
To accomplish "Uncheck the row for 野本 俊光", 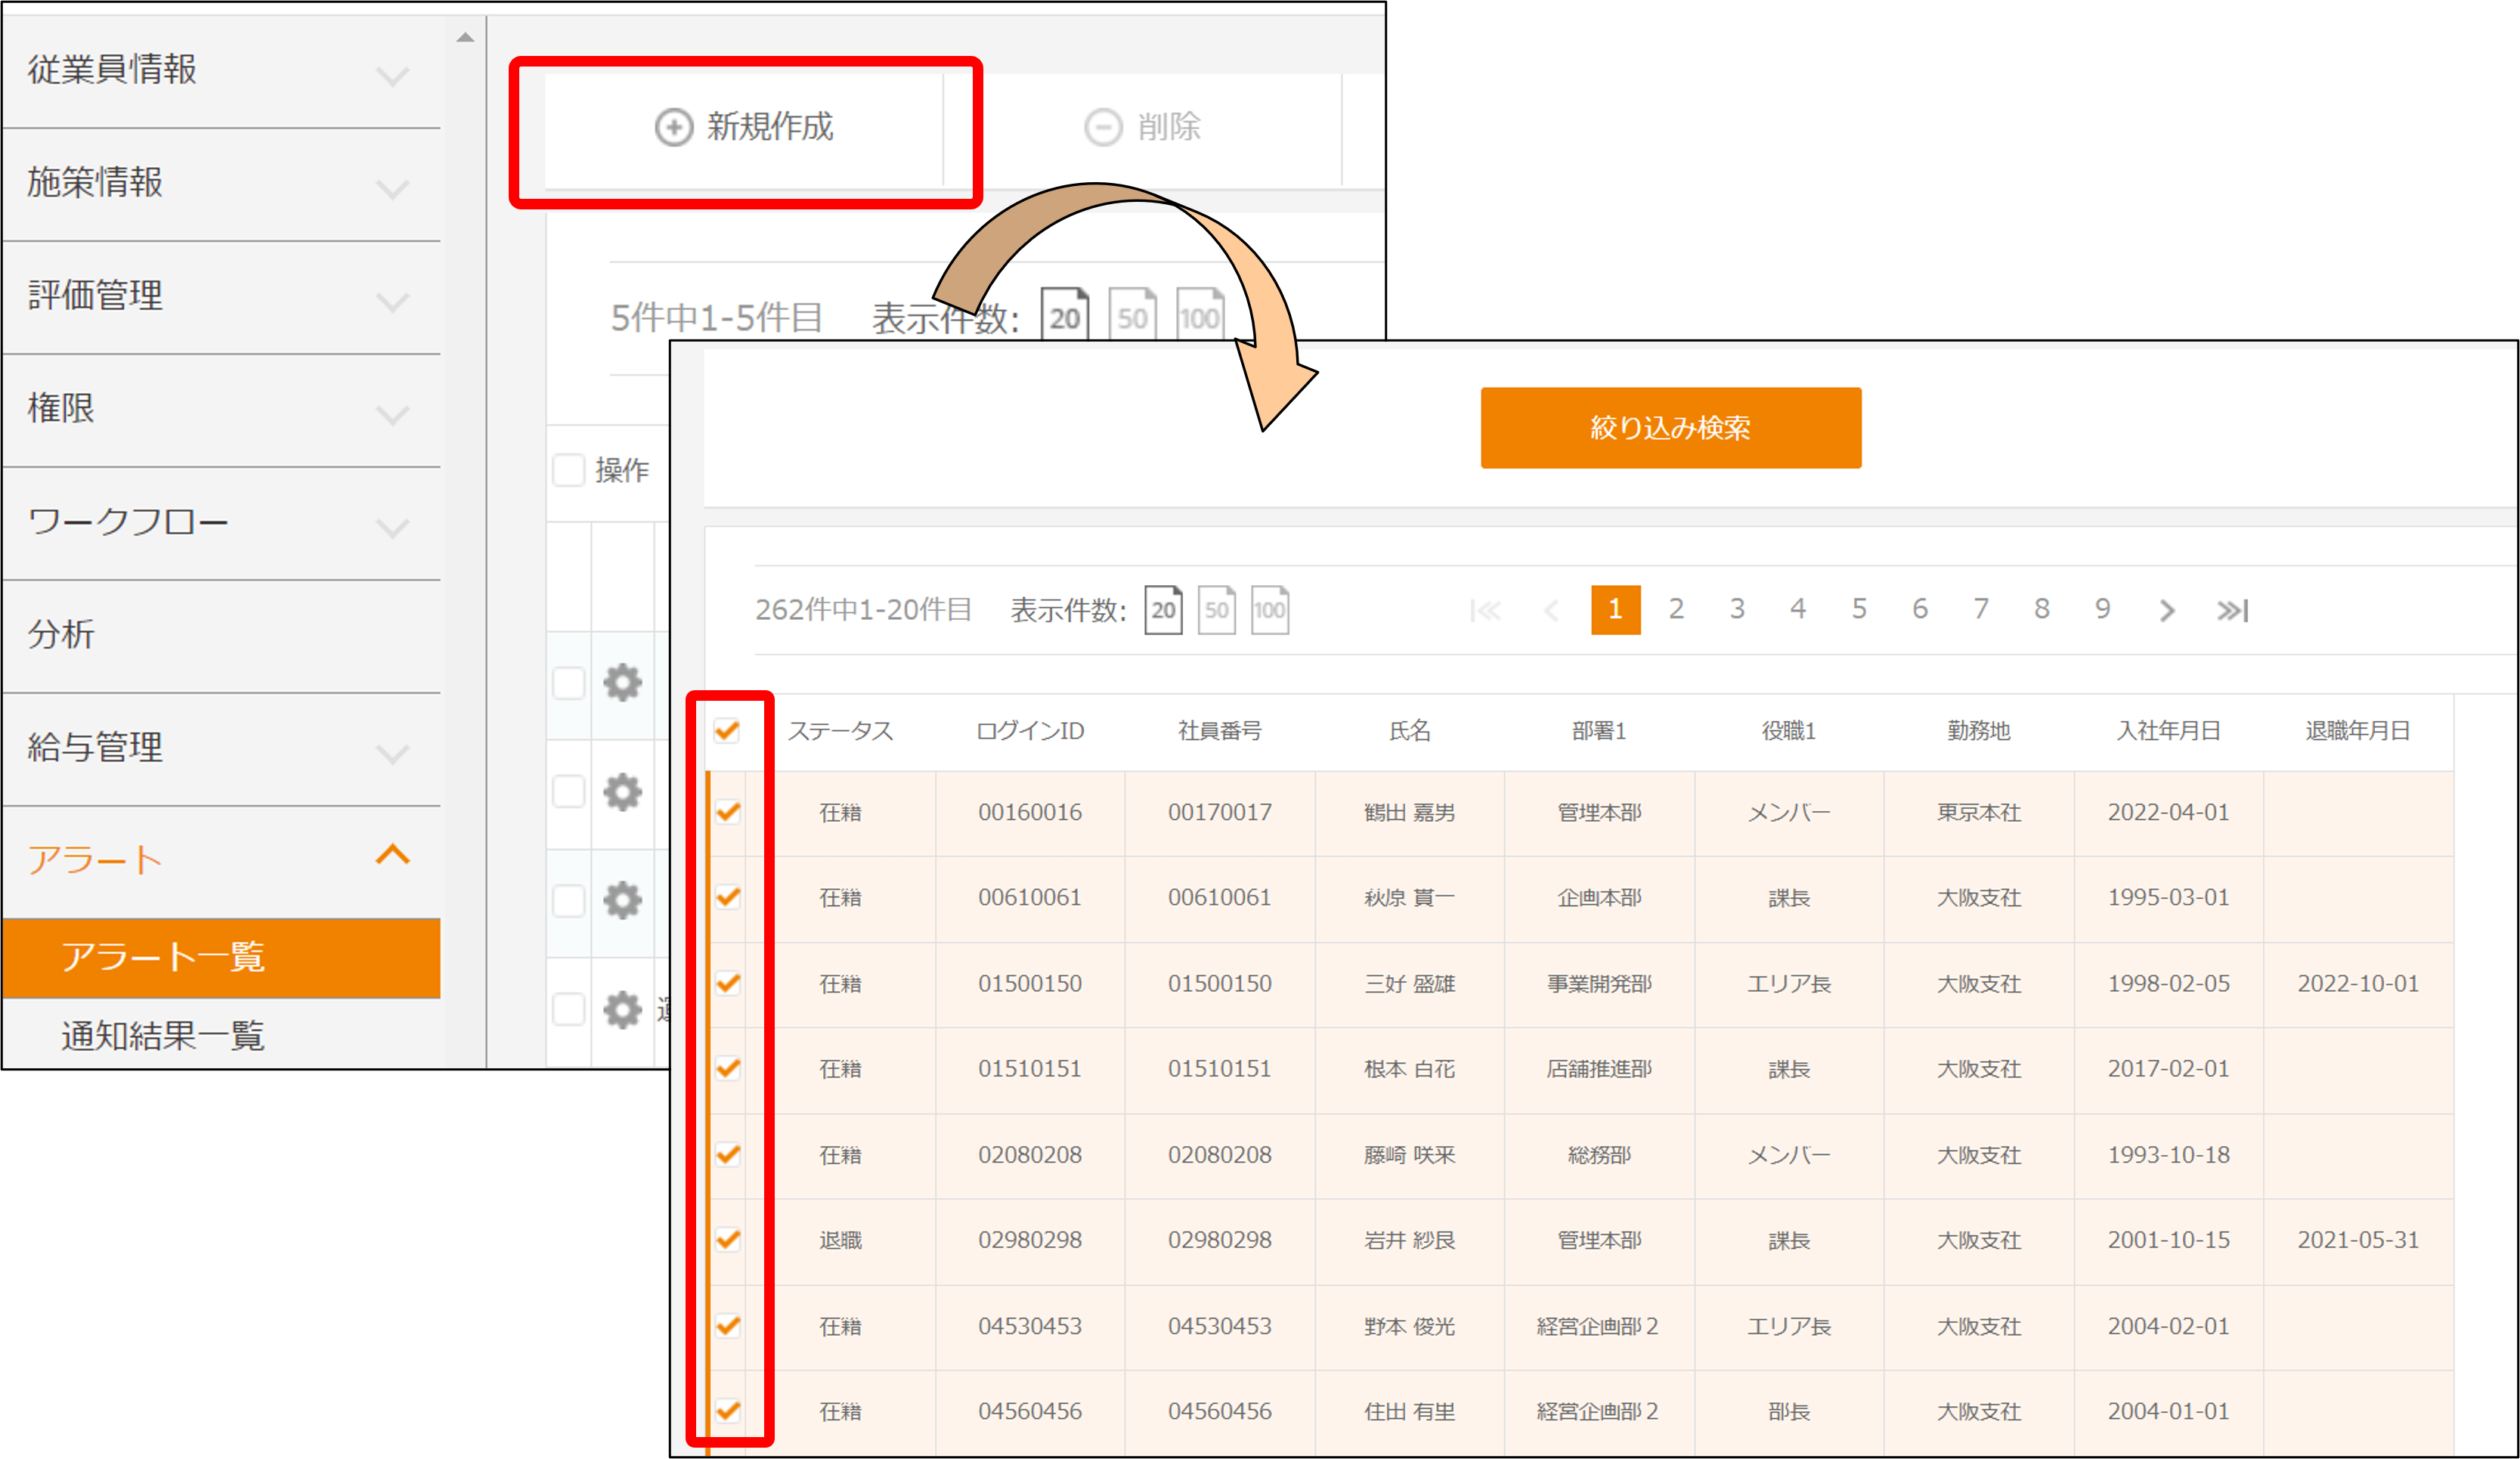I will click(x=728, y=1326).
